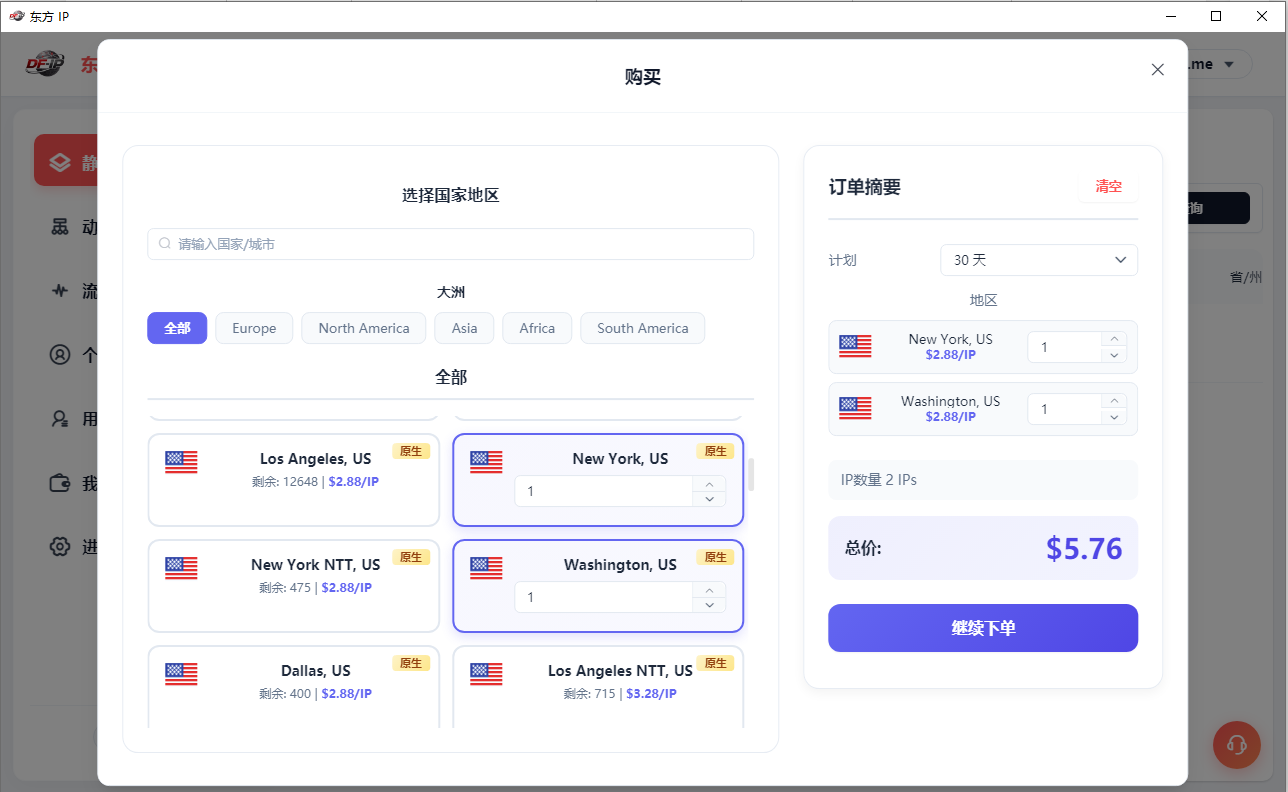Decrease Washington quantity in the order summary
Screen dimensions: 1288x792
coord(1114,416)
